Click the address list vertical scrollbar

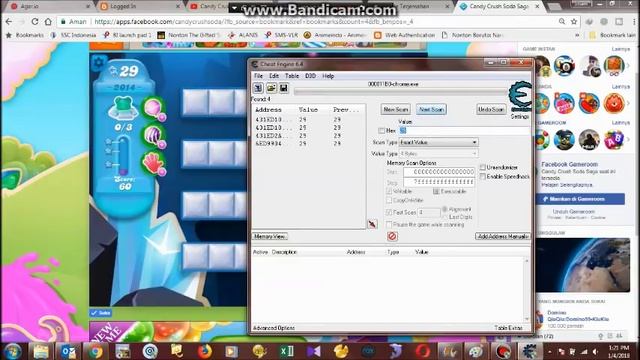(x=527, y=289)
